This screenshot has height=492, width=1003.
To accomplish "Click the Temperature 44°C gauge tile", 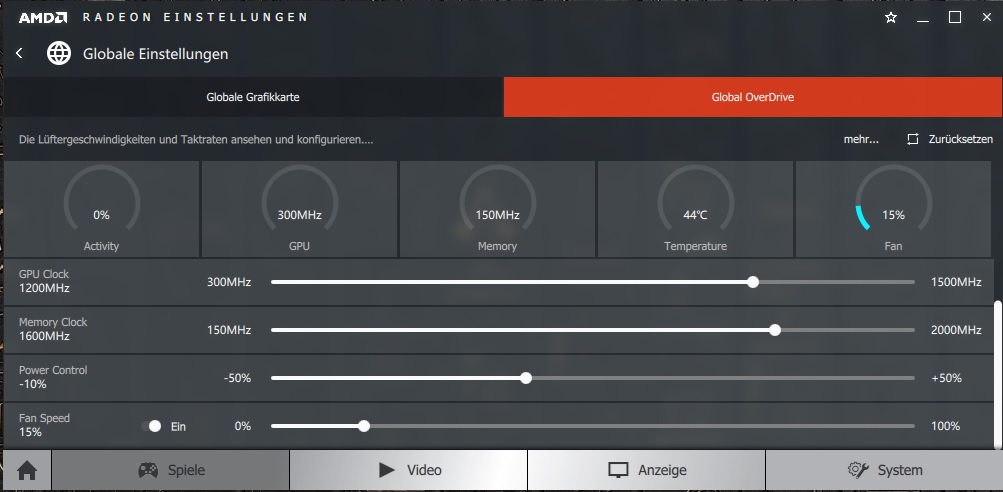I will coord(695,209).
